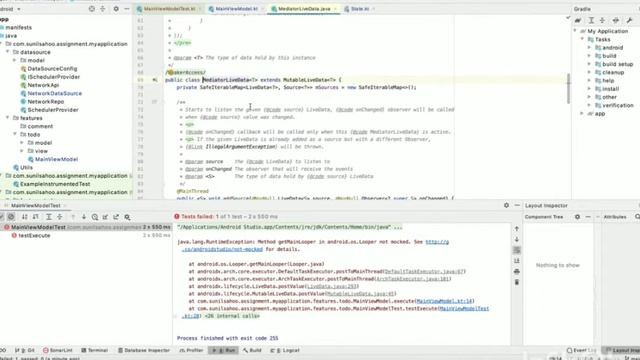Image resolution: width=640 pixels, height=360 pixels.
Task: Expand all test results icon
Action: pyautogui.click(x=49, y=217)
